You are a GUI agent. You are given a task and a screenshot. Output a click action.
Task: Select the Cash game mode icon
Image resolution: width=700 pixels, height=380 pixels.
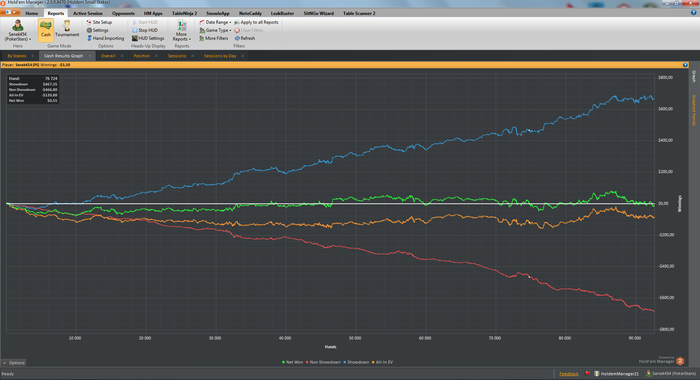(46, 29)
